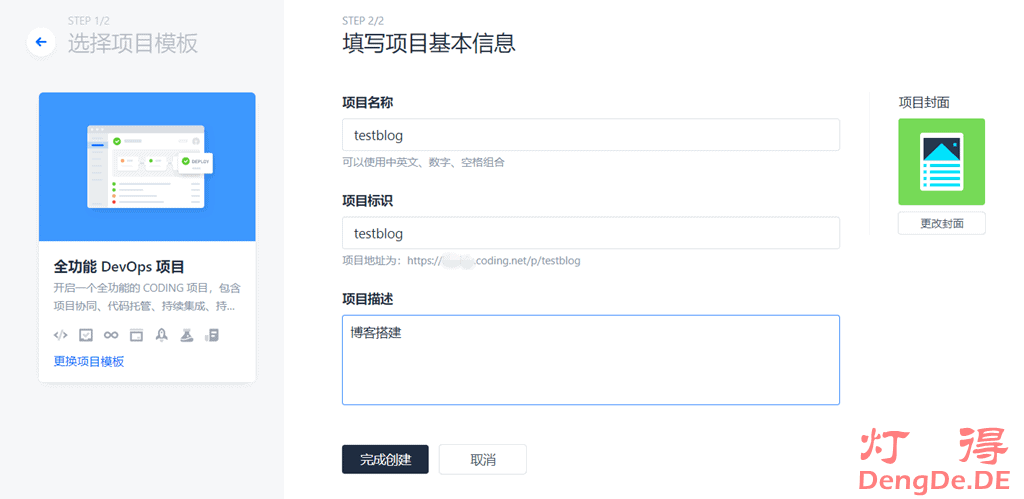Click the artifact repository box icon

136,335
